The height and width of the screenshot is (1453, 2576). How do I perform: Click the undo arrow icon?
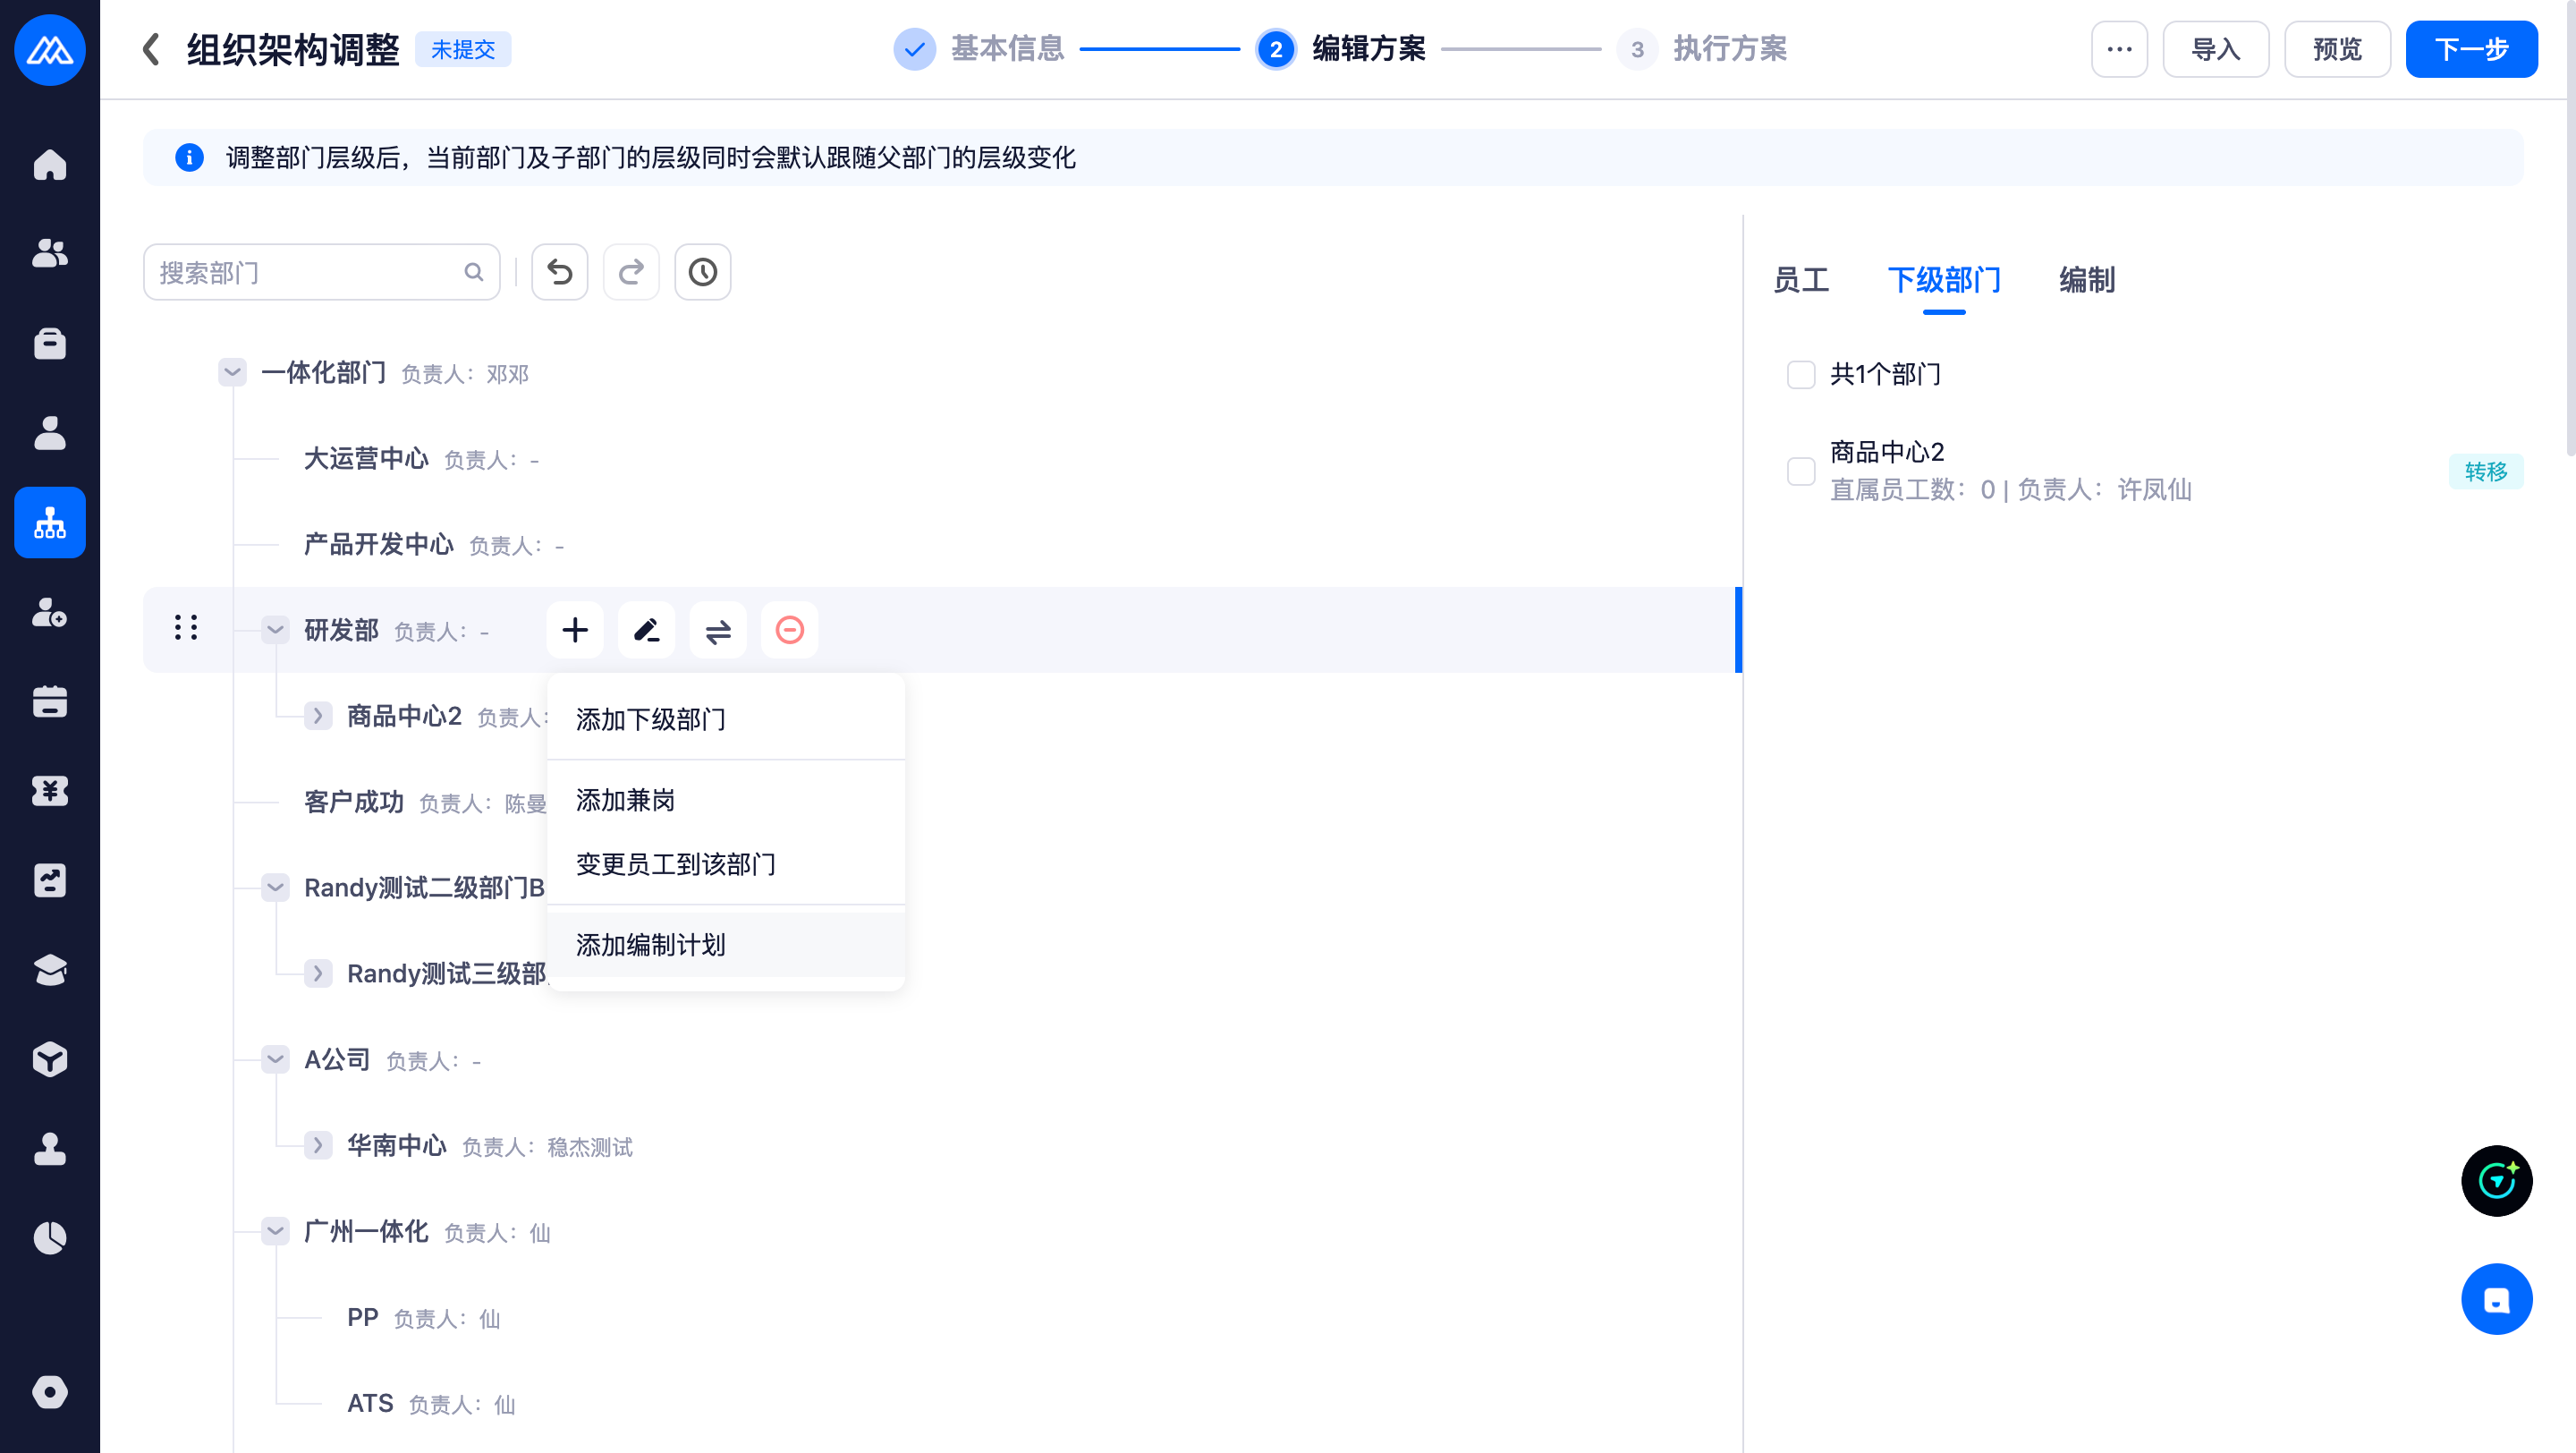(559, 272)
